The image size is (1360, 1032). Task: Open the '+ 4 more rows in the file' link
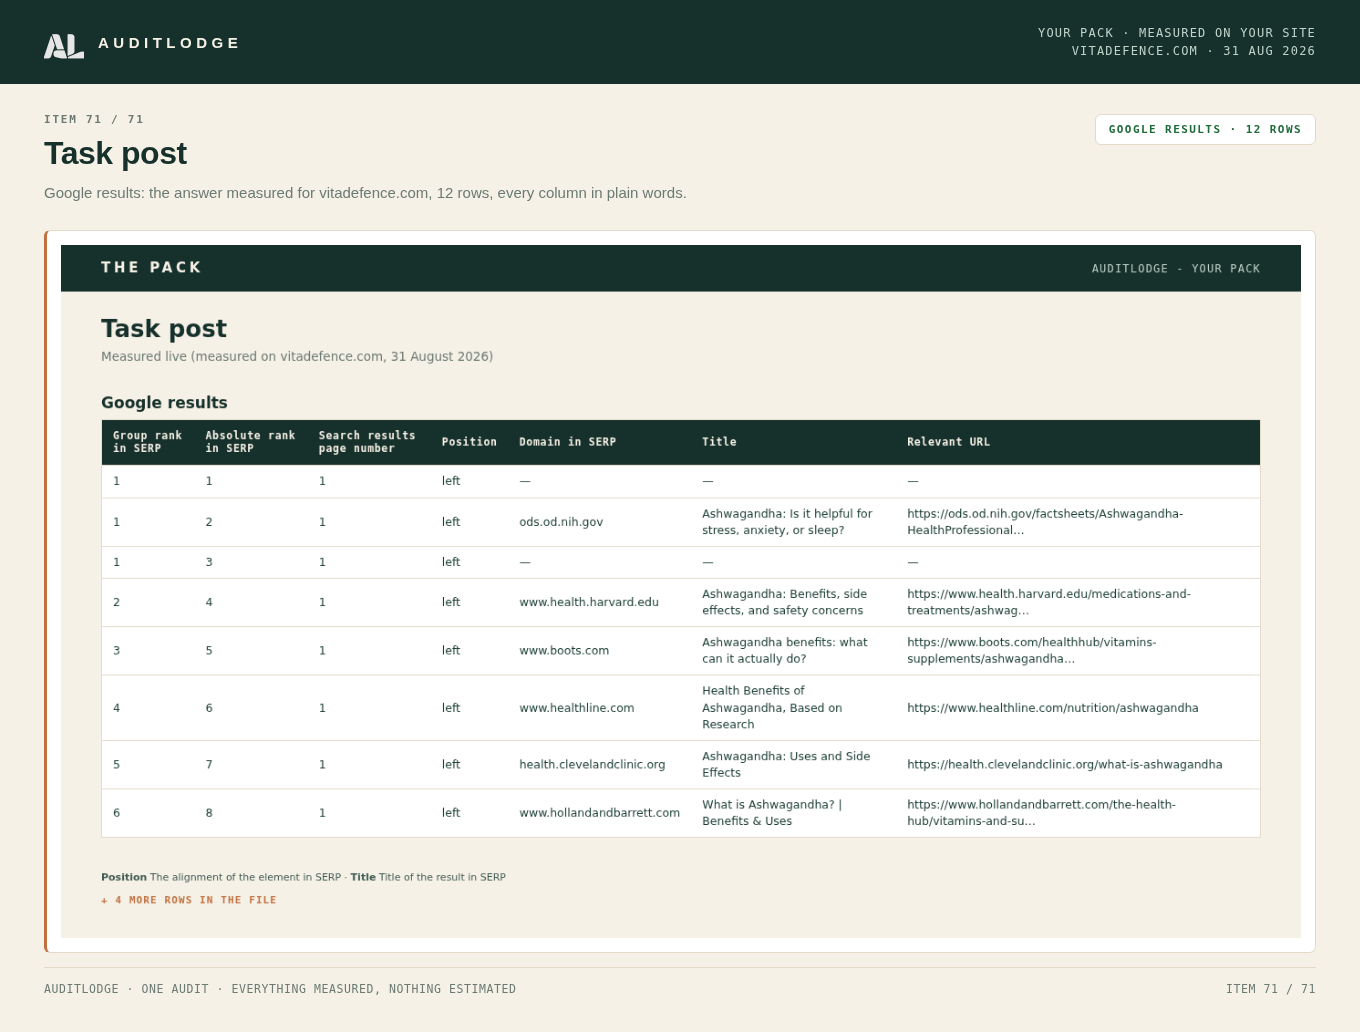point(189,900)
